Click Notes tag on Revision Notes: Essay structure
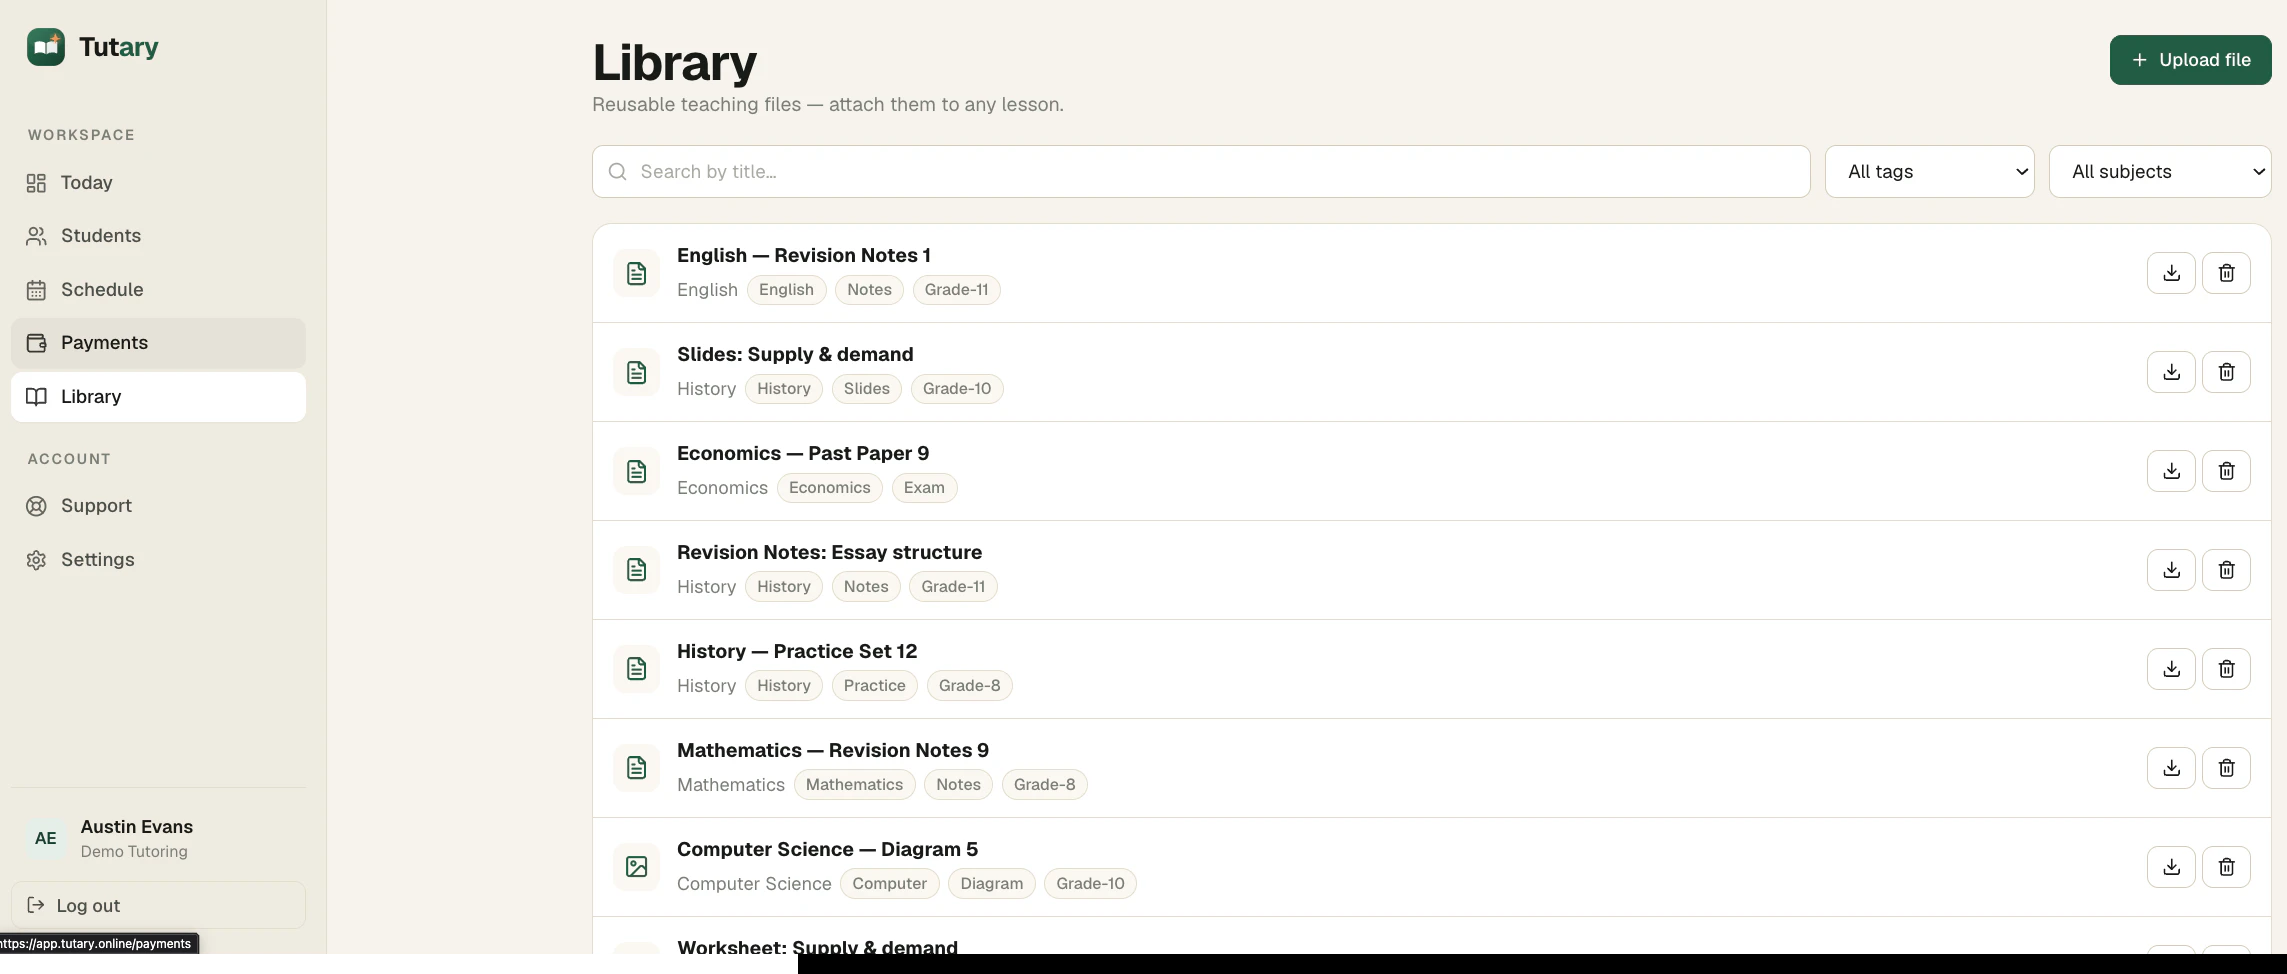Viewport: 2287px width, 974px height. pos(866,587)
